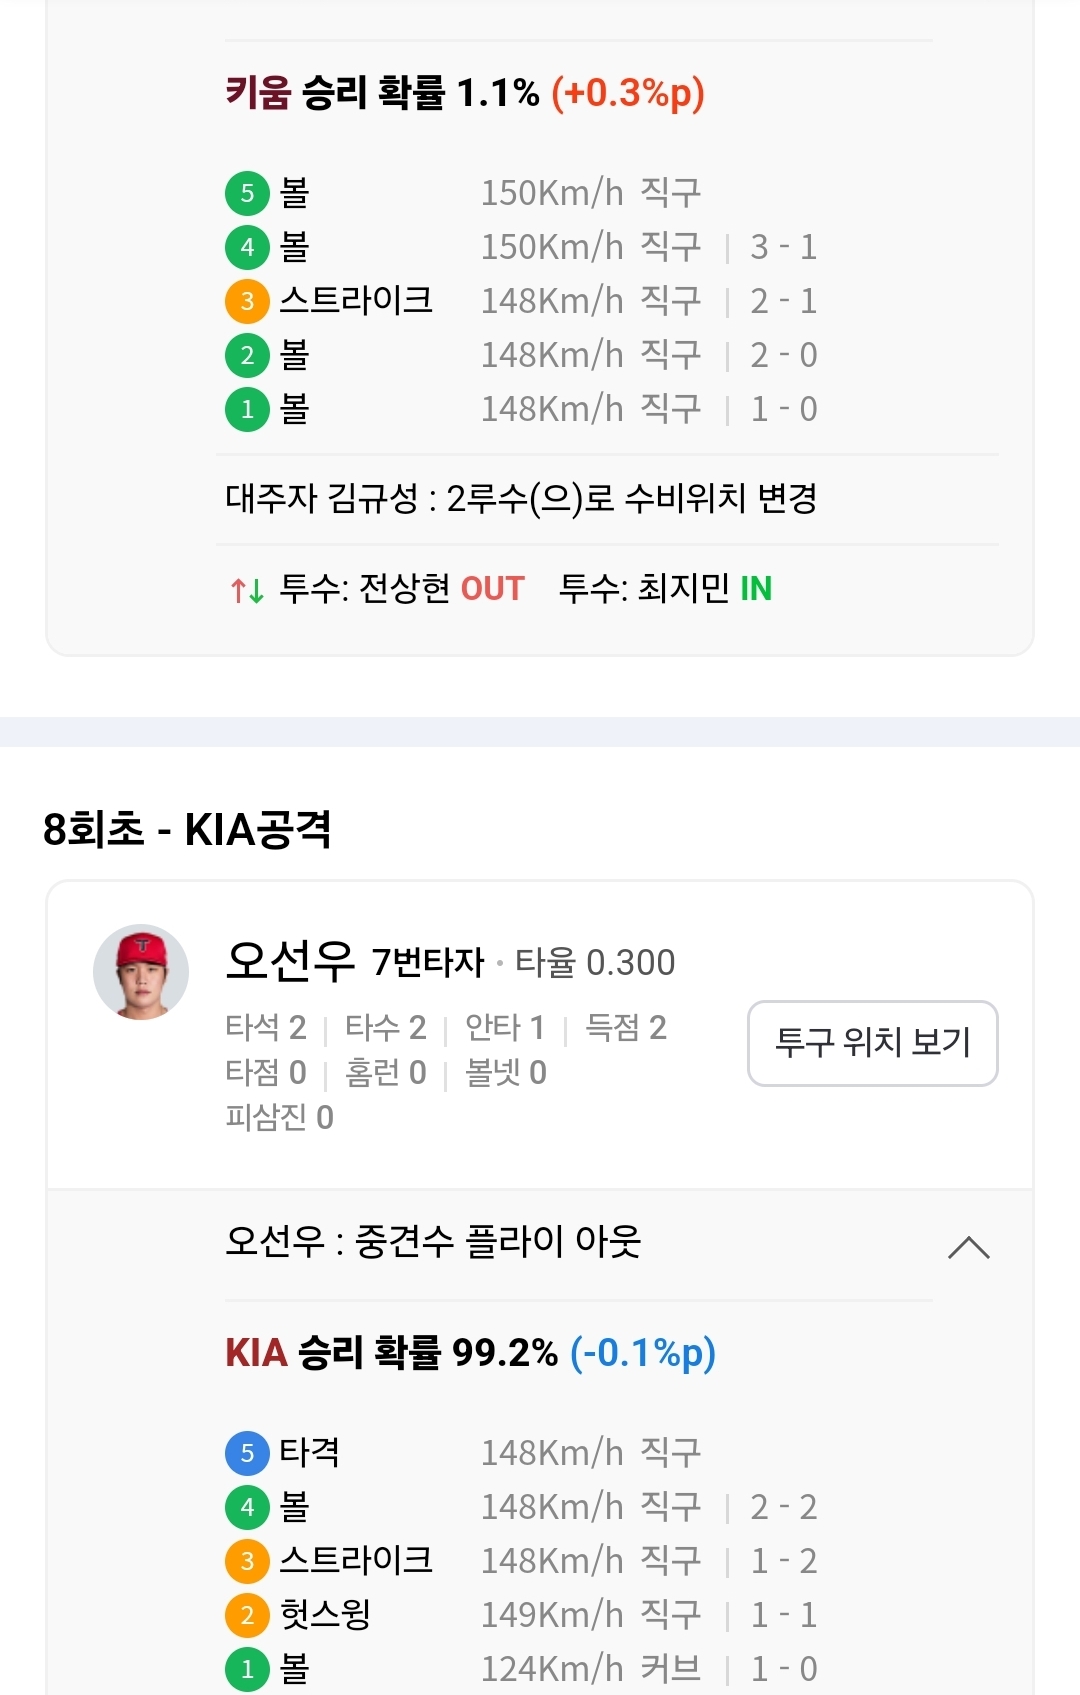1080x1695 pixels.
Task: Click blue pitch 5 타격 icon
Action: [x=247, y=1453]
